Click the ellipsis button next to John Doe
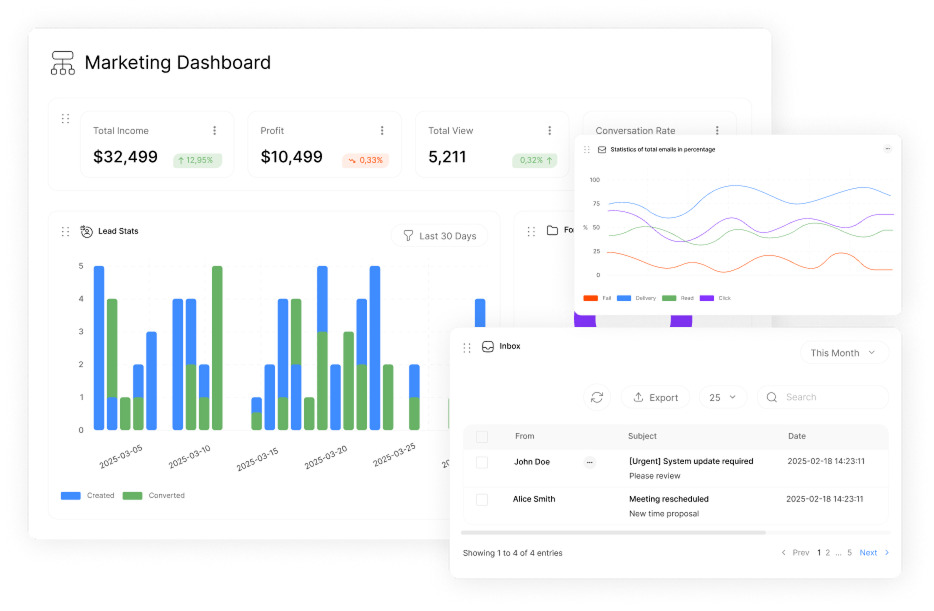Viewport: 934px width, 611px height. (589, 462)
